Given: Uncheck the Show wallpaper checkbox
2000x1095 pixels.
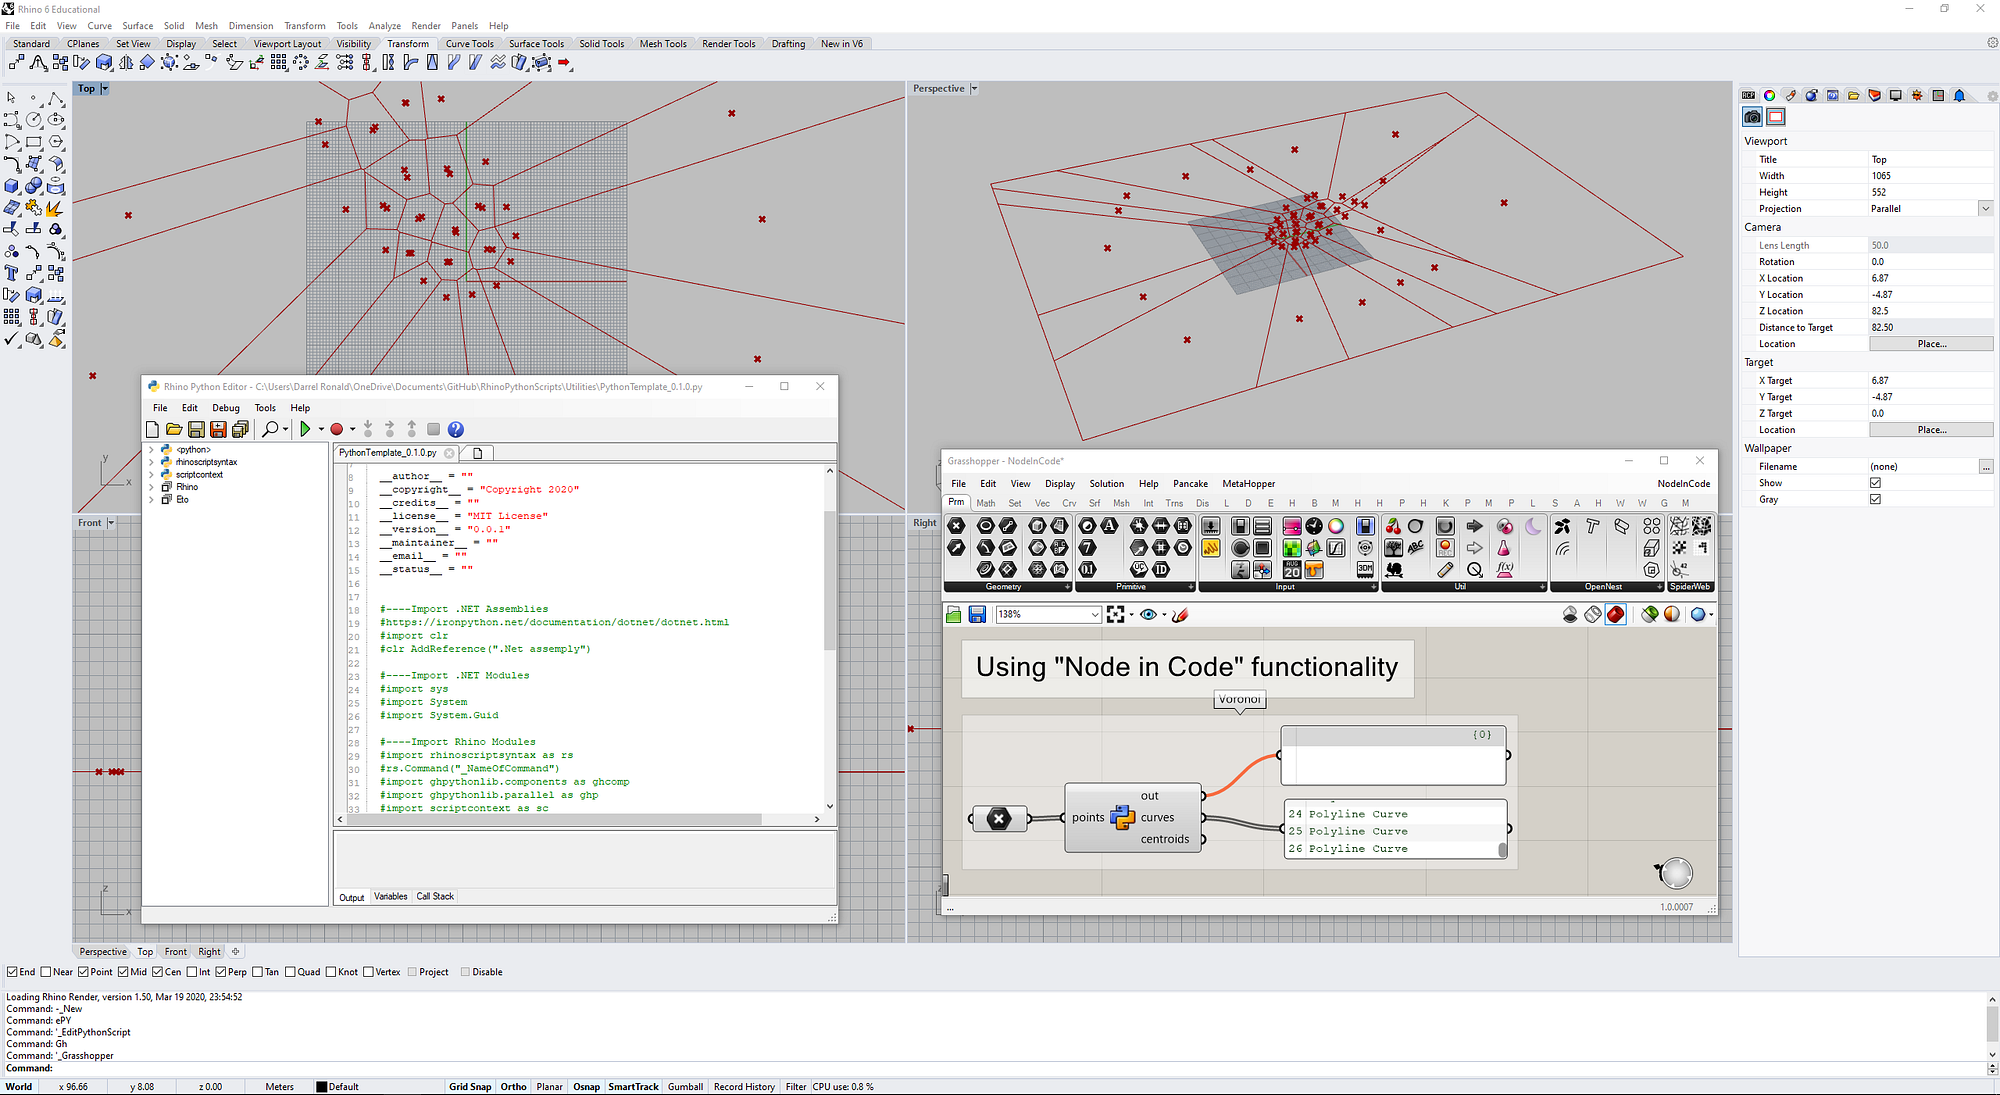Looking at the screenshot, I should (1875, 482).
